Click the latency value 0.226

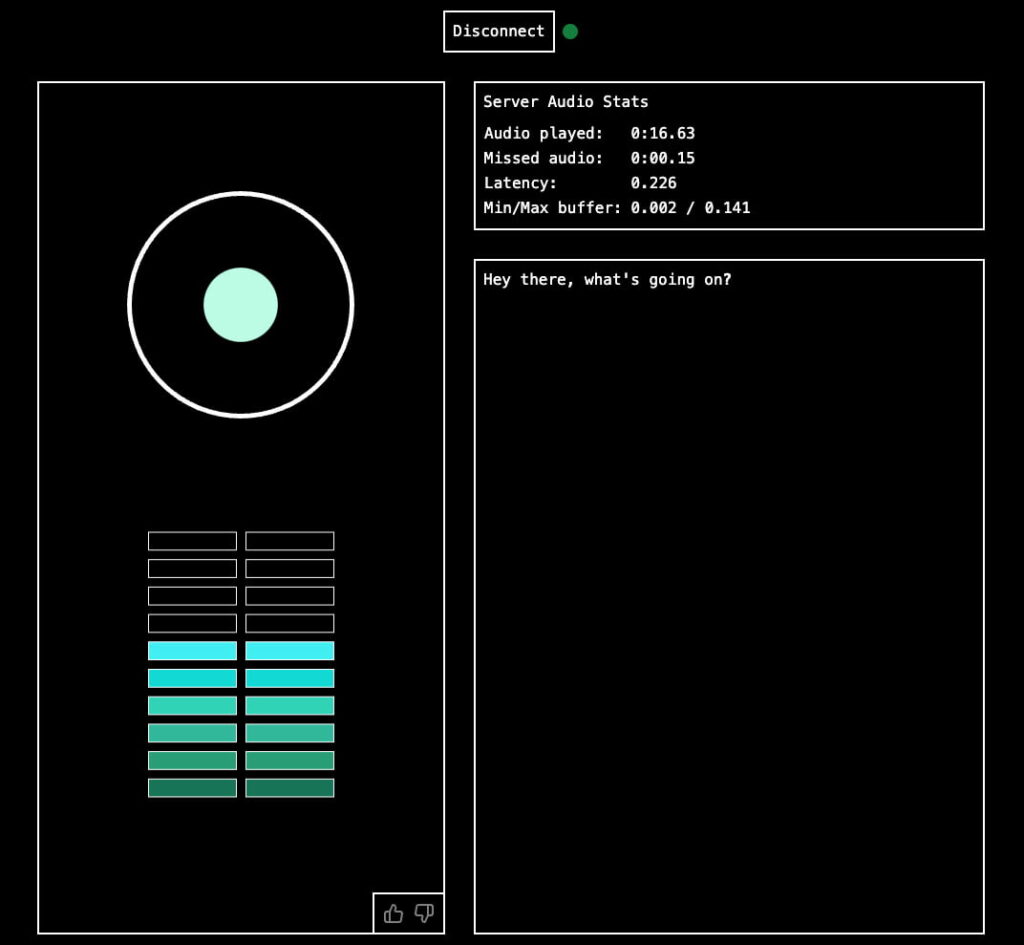click(x=654, y=183)
